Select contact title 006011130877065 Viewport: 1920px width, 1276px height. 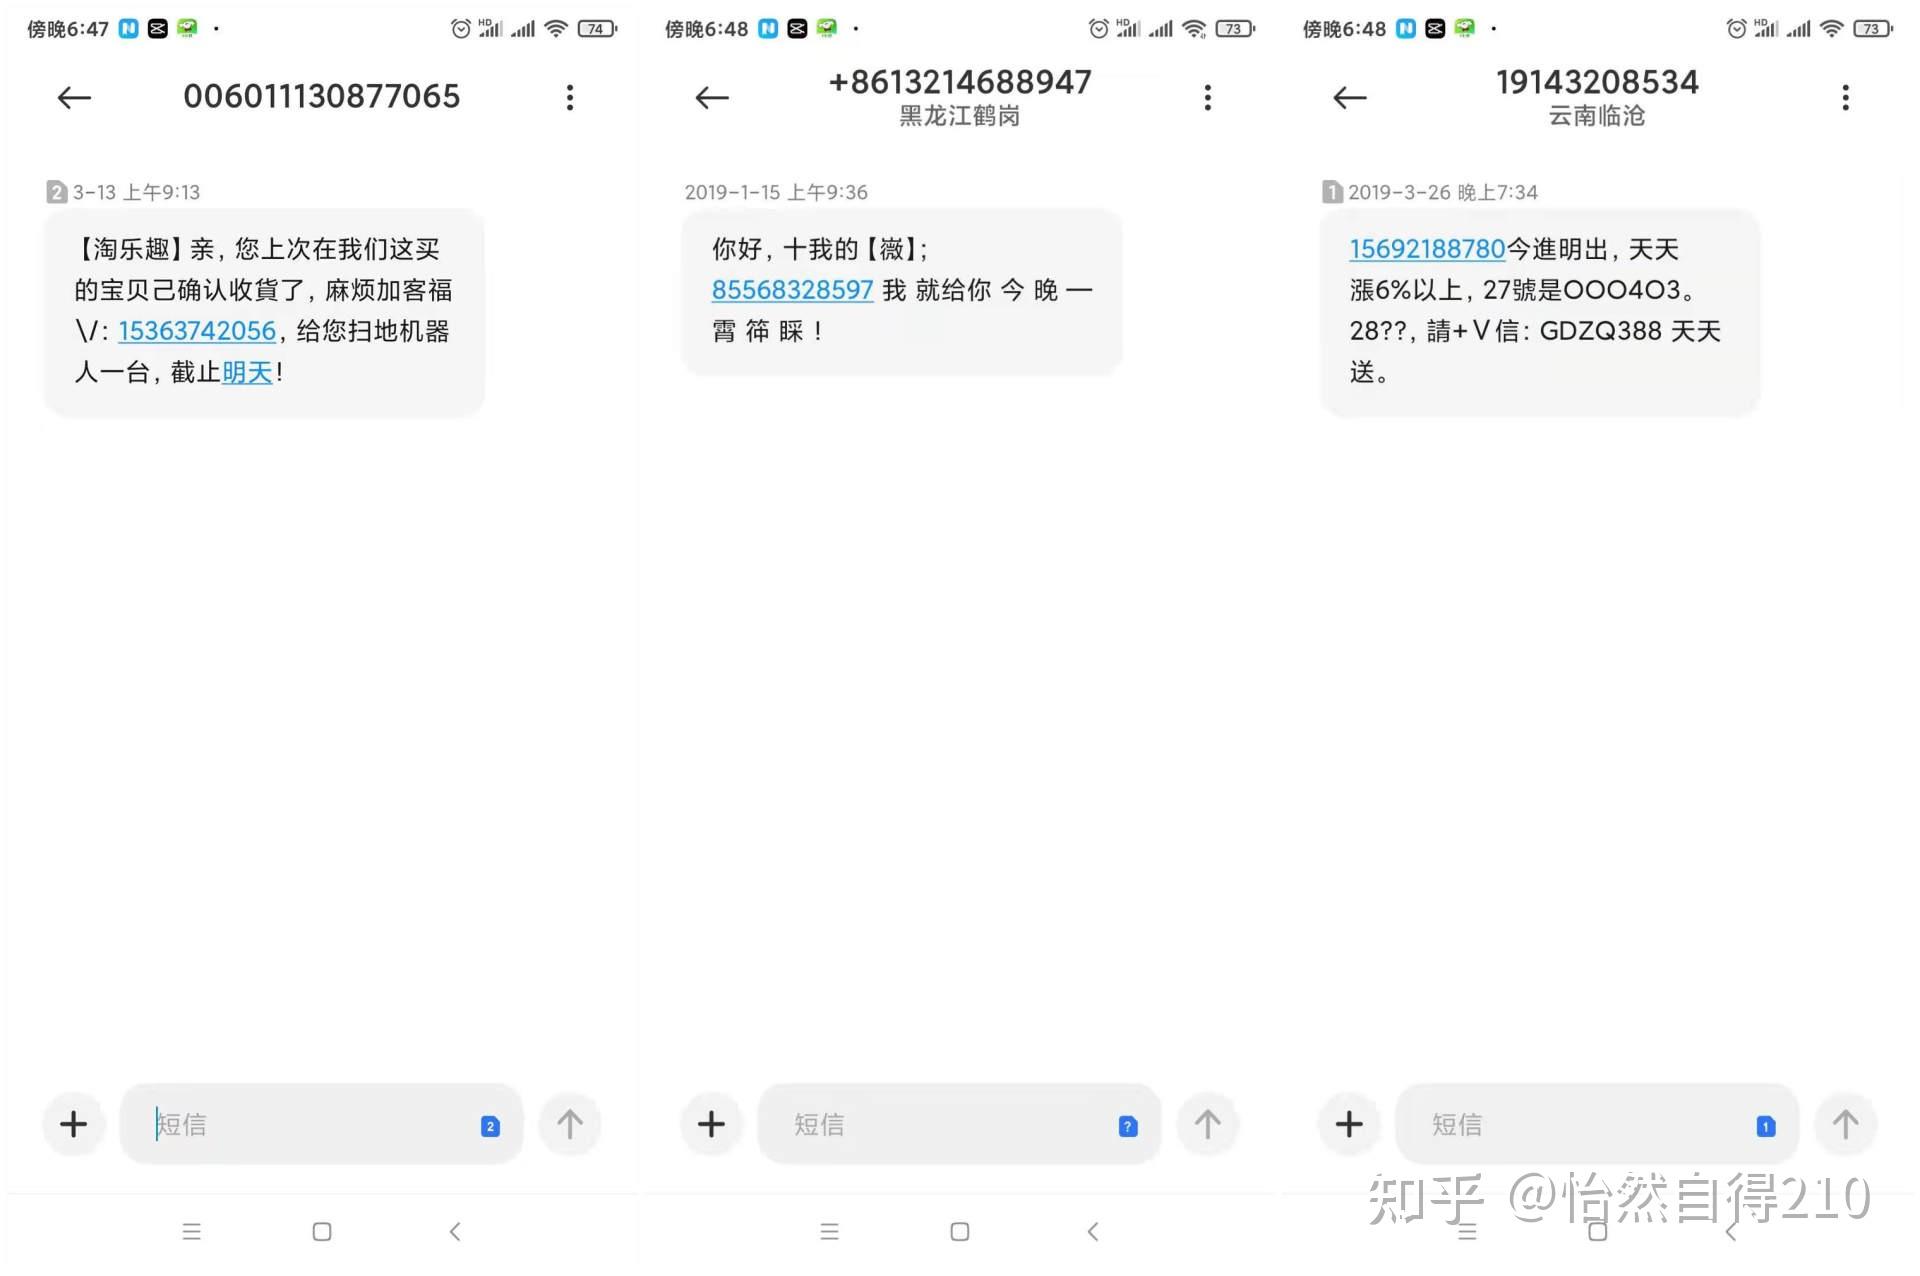pyautogui.click(x=321, y=96)
